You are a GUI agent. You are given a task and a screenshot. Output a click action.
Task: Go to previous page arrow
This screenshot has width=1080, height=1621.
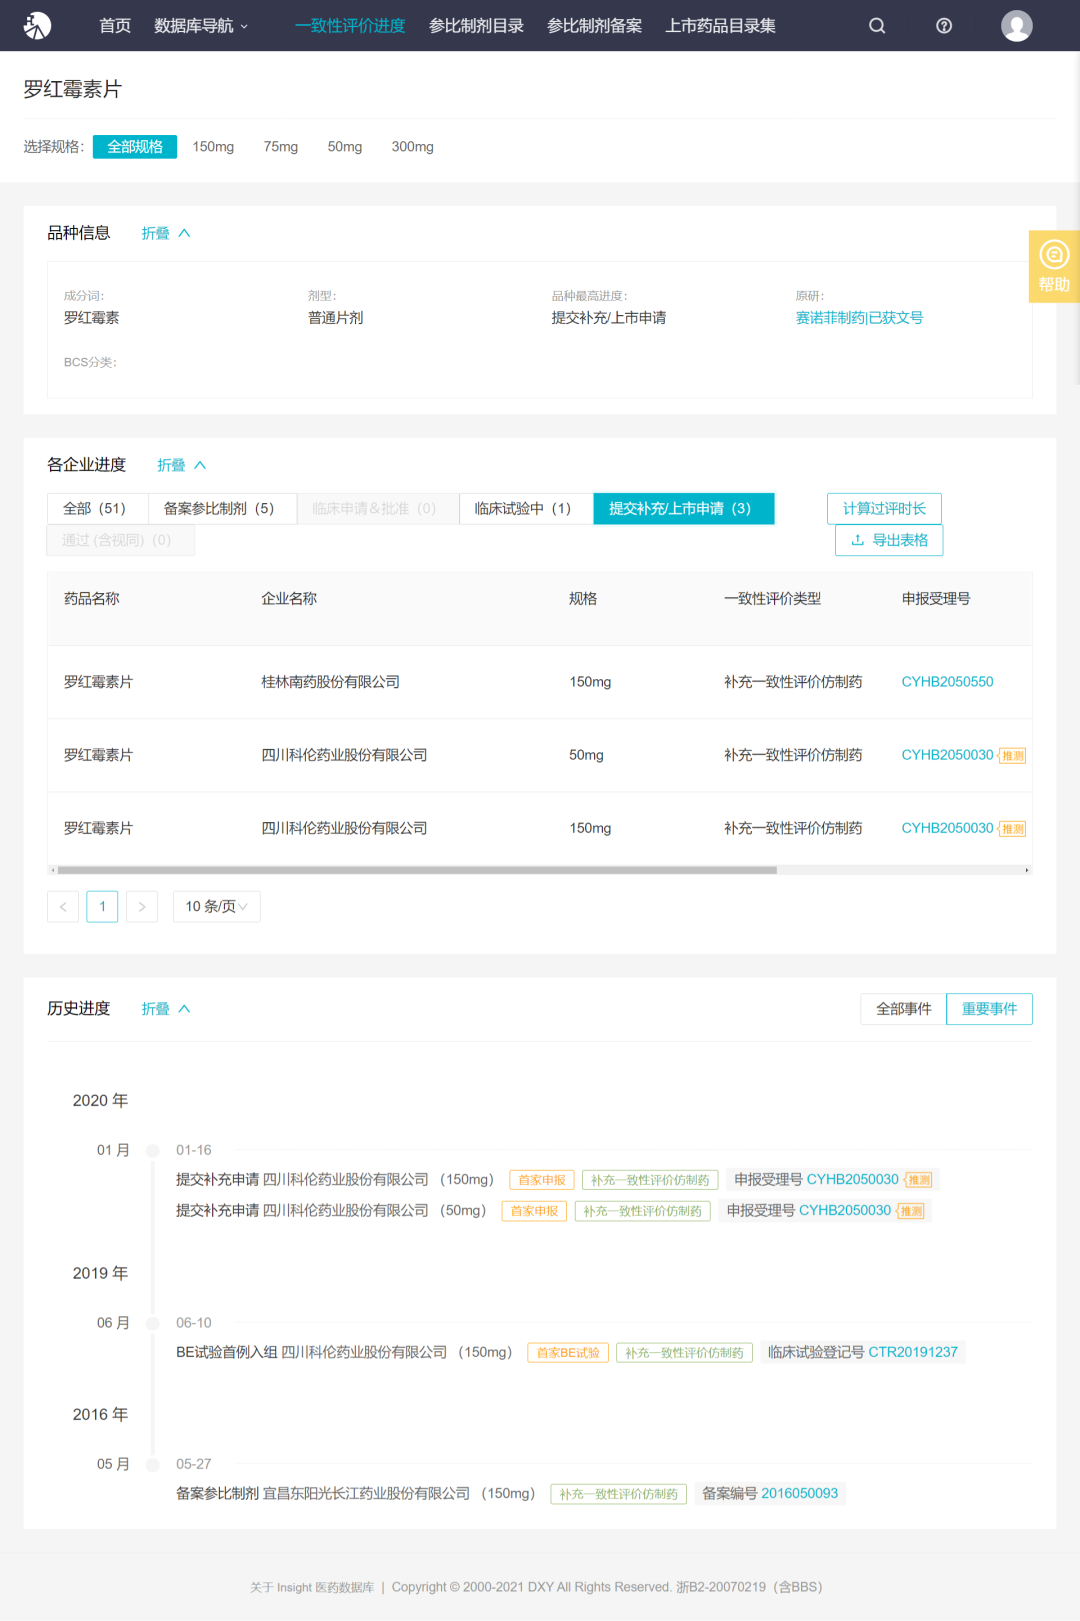click(x=63, y=906)
